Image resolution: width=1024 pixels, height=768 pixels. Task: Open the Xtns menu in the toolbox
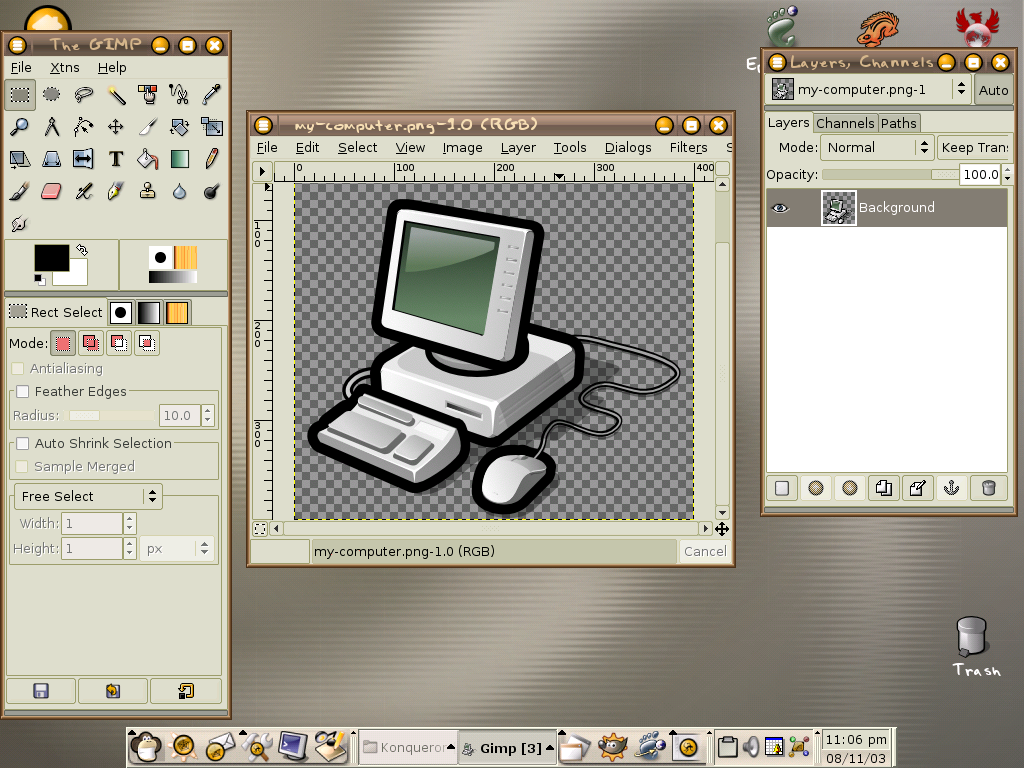65,67
